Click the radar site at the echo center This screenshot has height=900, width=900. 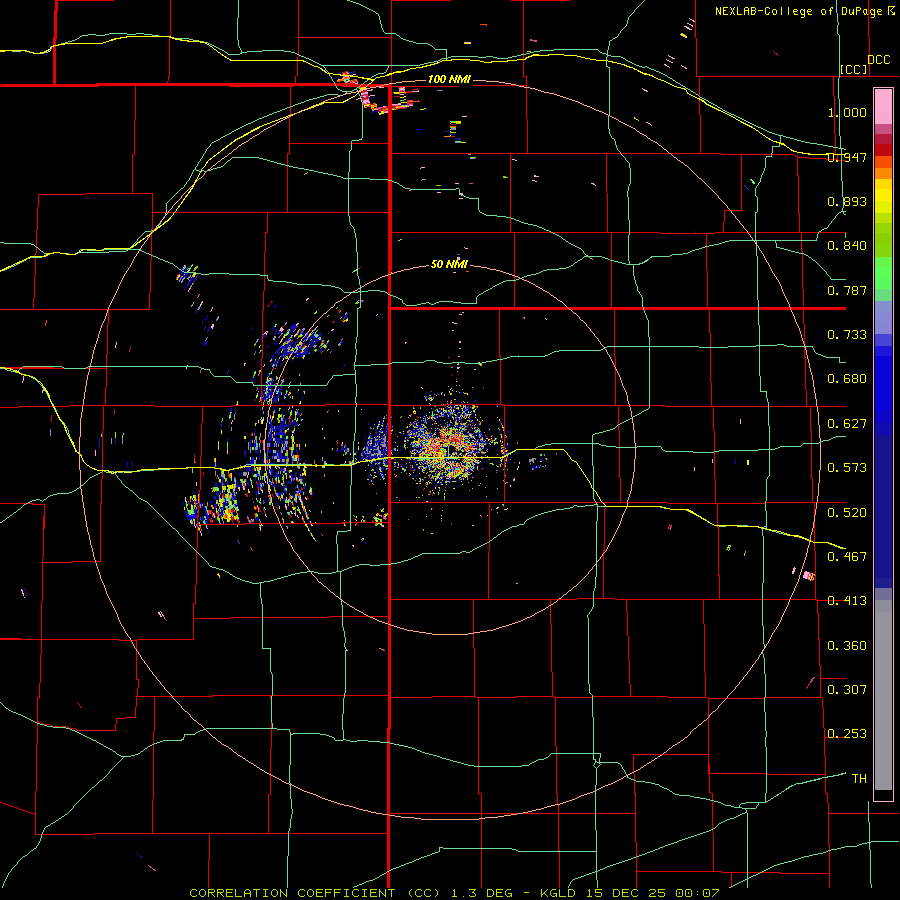coord(451,449)
